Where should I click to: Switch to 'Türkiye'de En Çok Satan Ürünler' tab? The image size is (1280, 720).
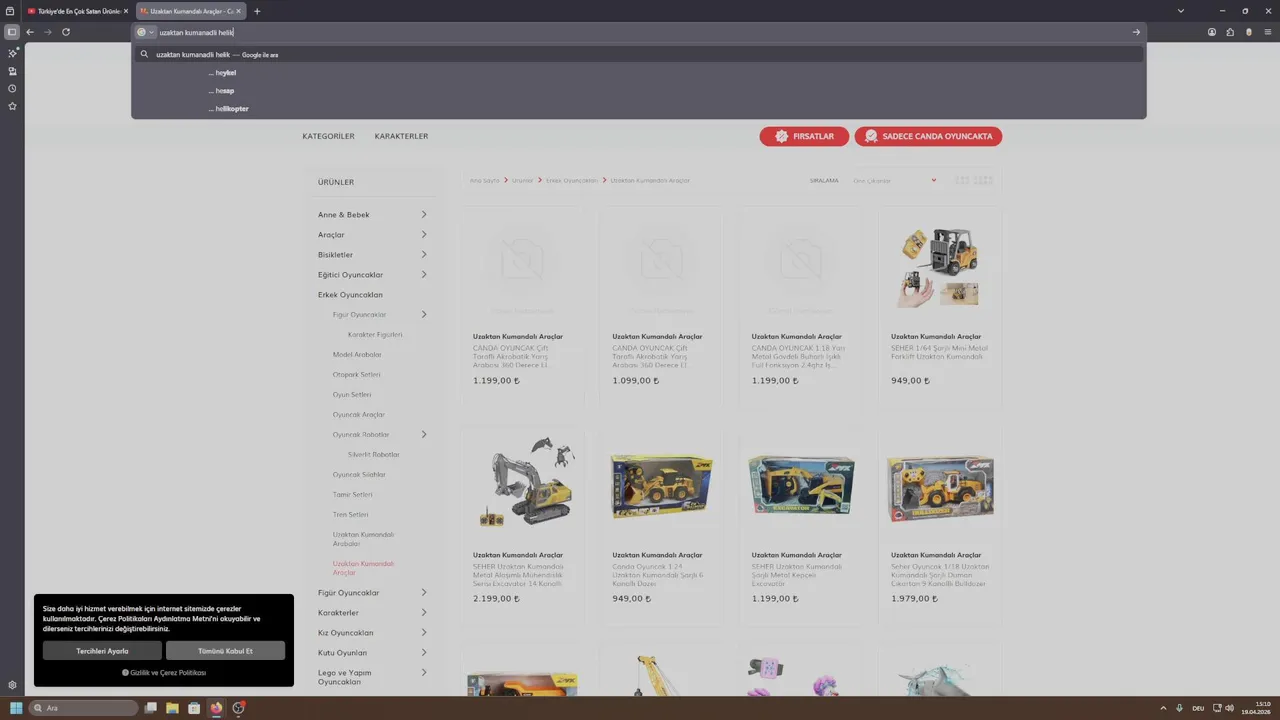point(78,11)
